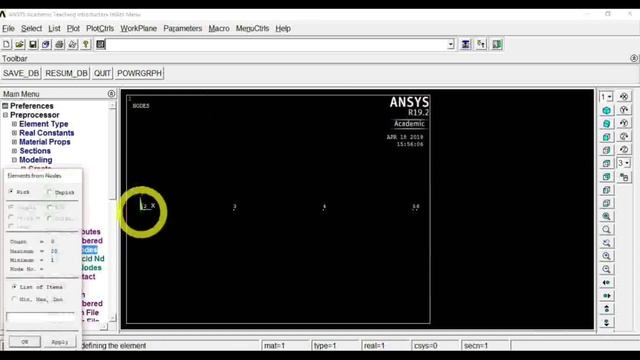Click the SAVE_DB toolbar button

(x=21, y=73)
